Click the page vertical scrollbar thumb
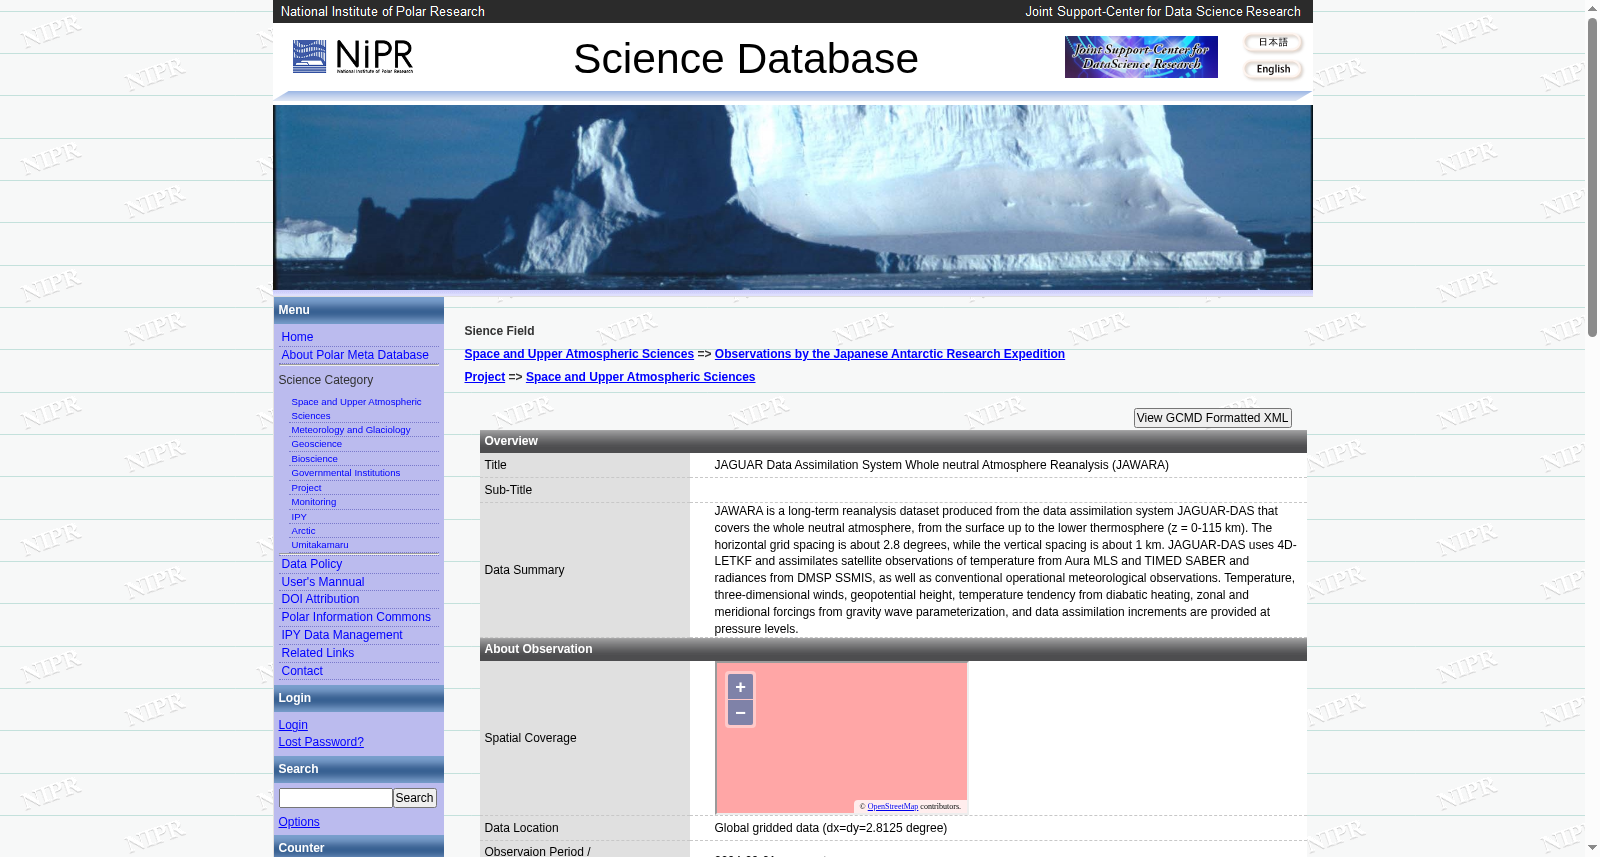Viewport: 1600px width, 857px height. [x=1592, y=177]
